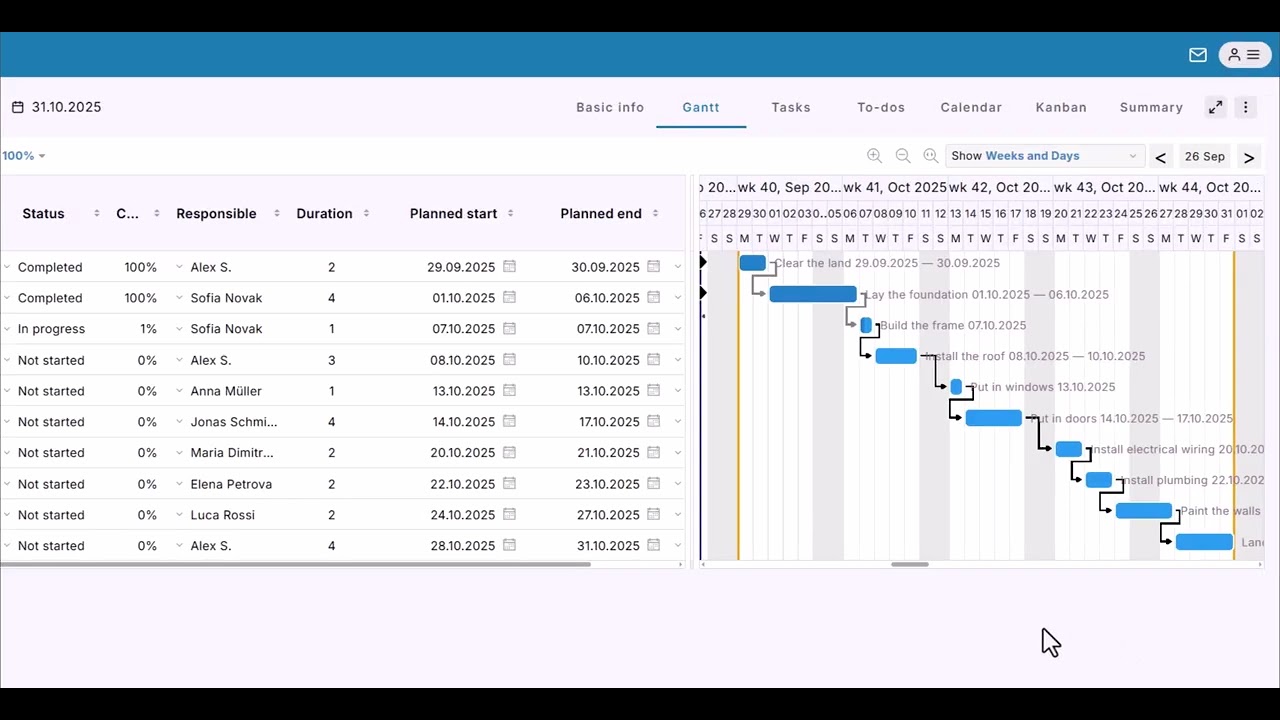Sort by the Planned end column

tap(655, 213)
